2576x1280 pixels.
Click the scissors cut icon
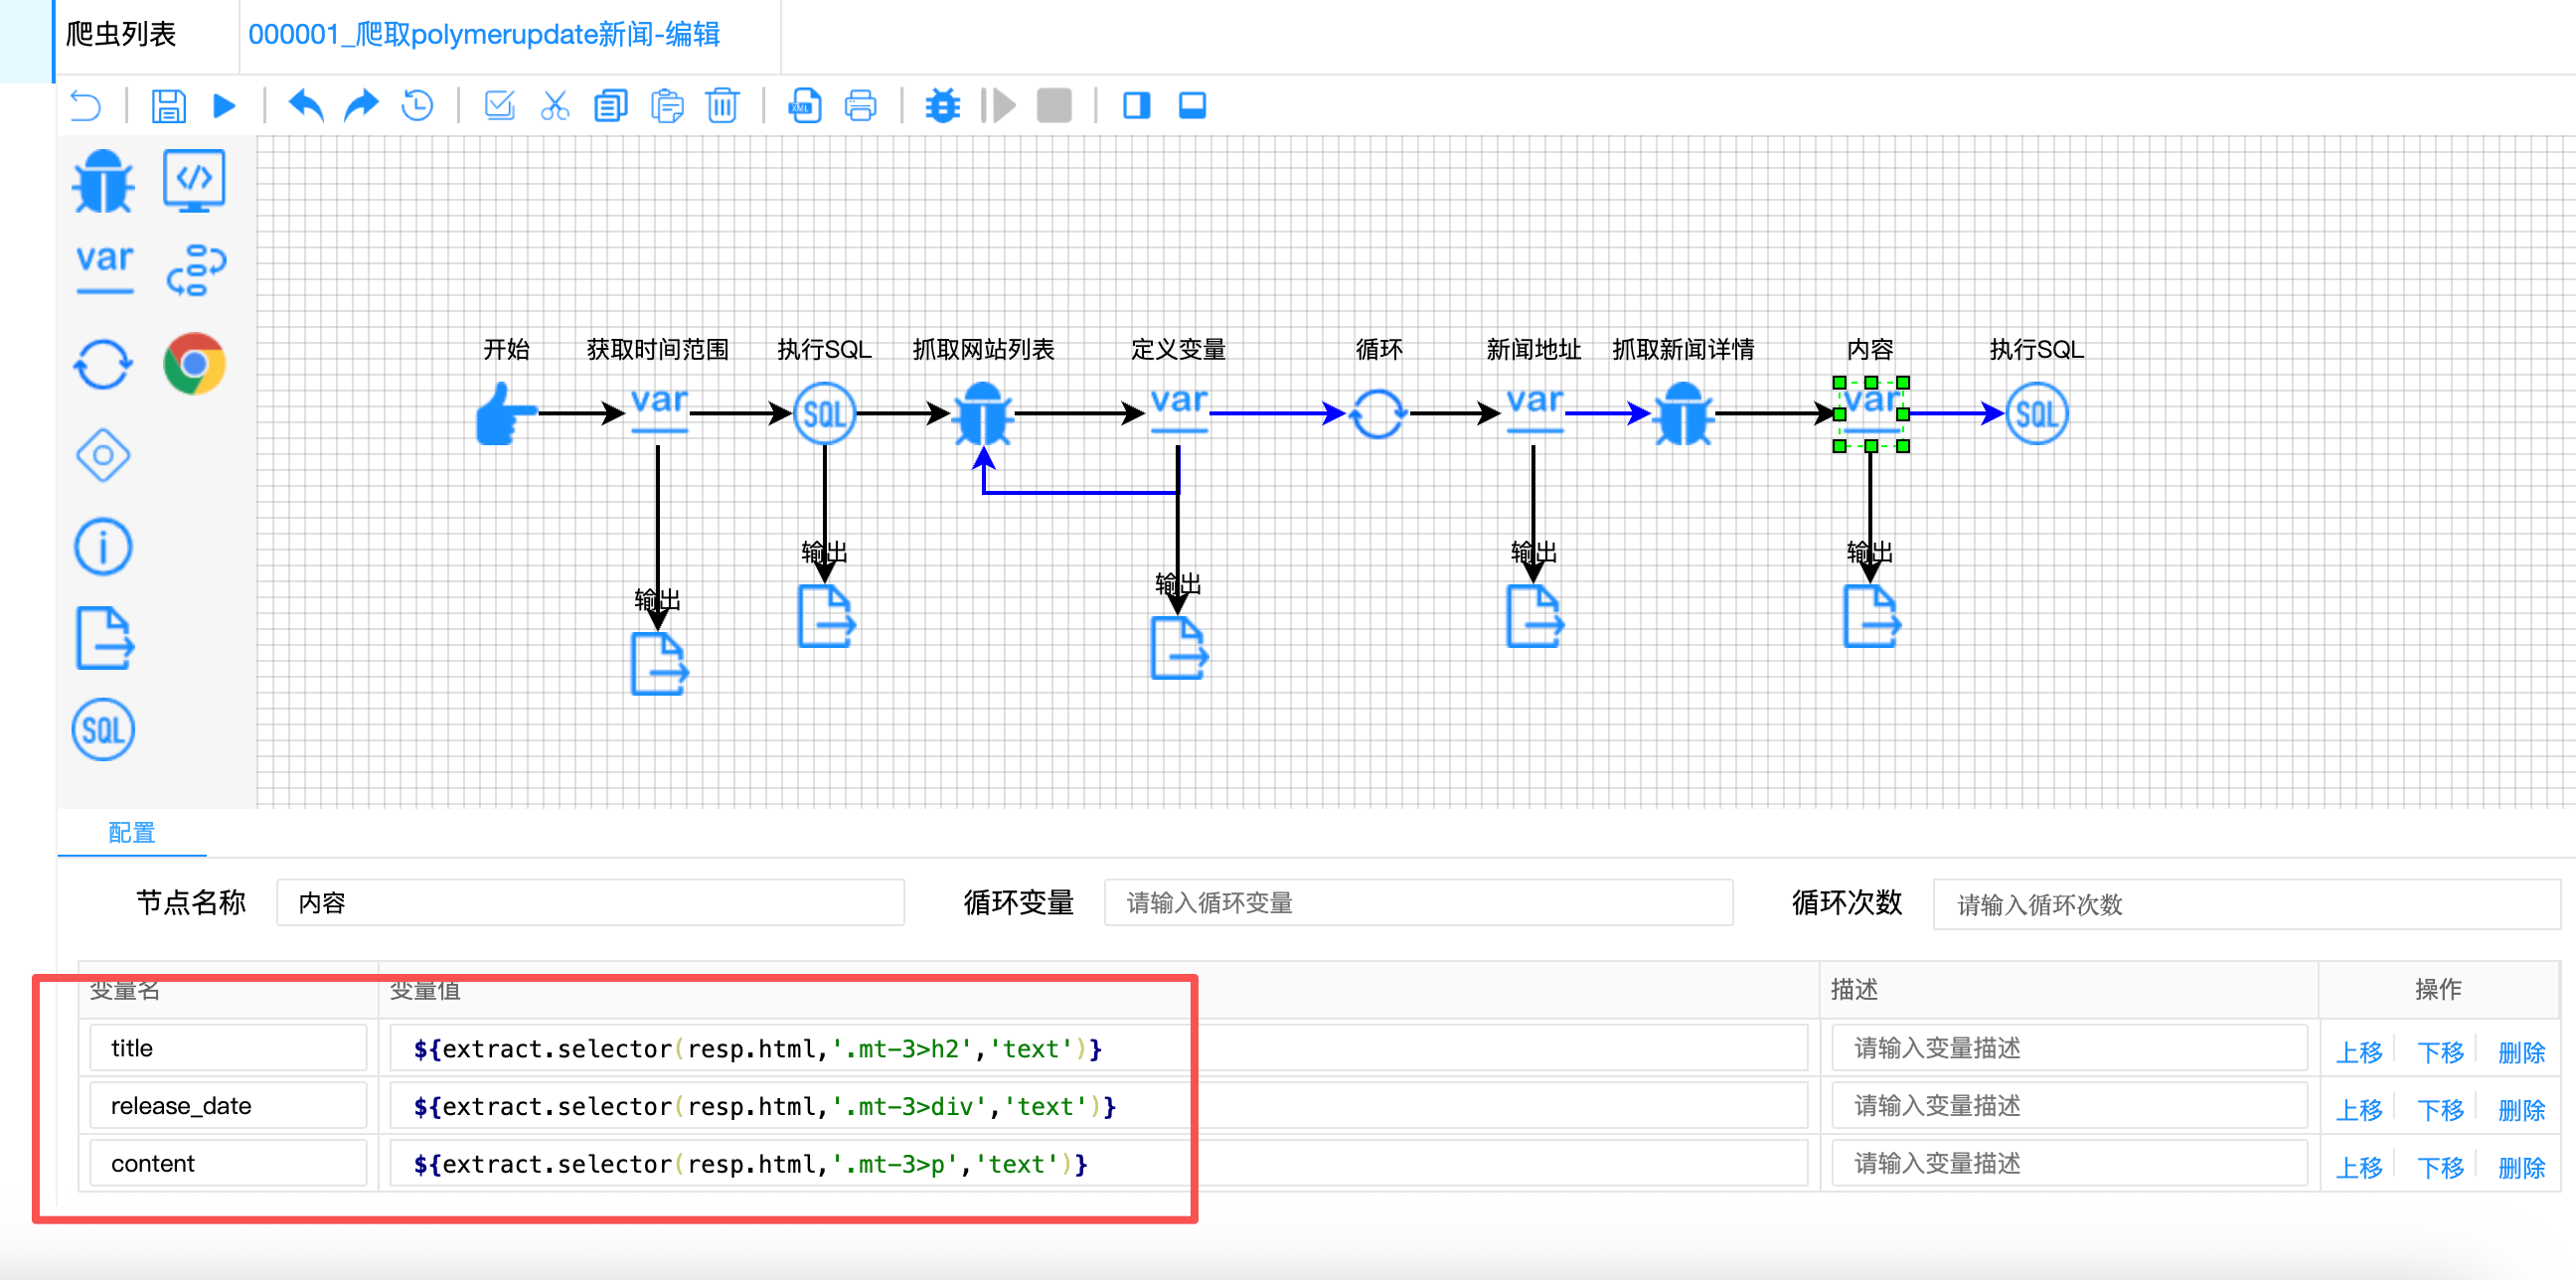point(554,105)
